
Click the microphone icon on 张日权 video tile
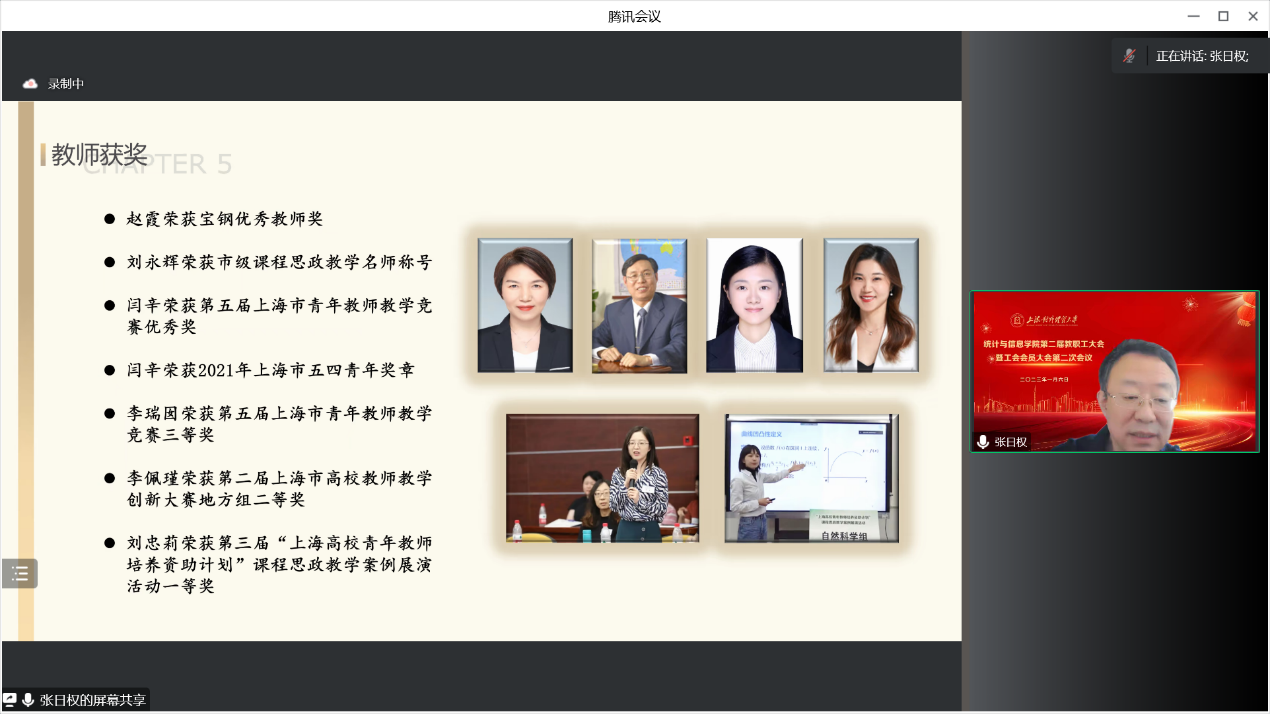pos(983,442)
